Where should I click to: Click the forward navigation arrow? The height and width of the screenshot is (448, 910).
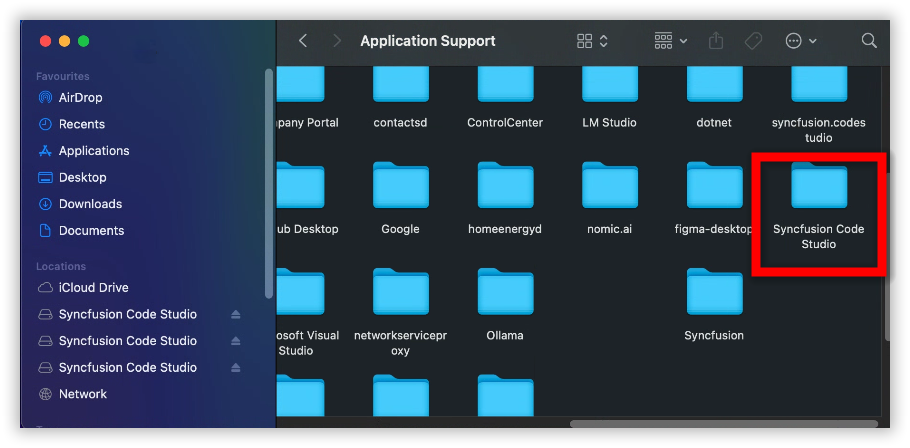coord(337,41)
